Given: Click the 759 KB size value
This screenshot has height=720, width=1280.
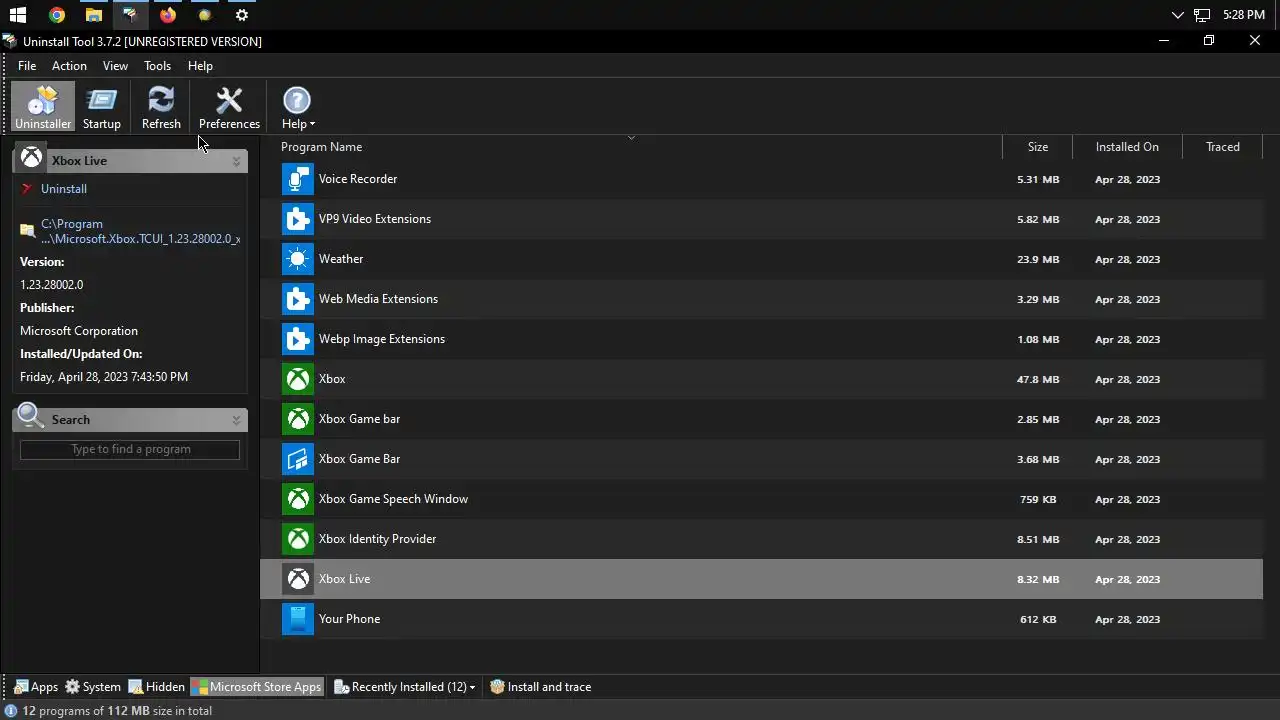Looking at the screenshot, I should click(1038, 500).
